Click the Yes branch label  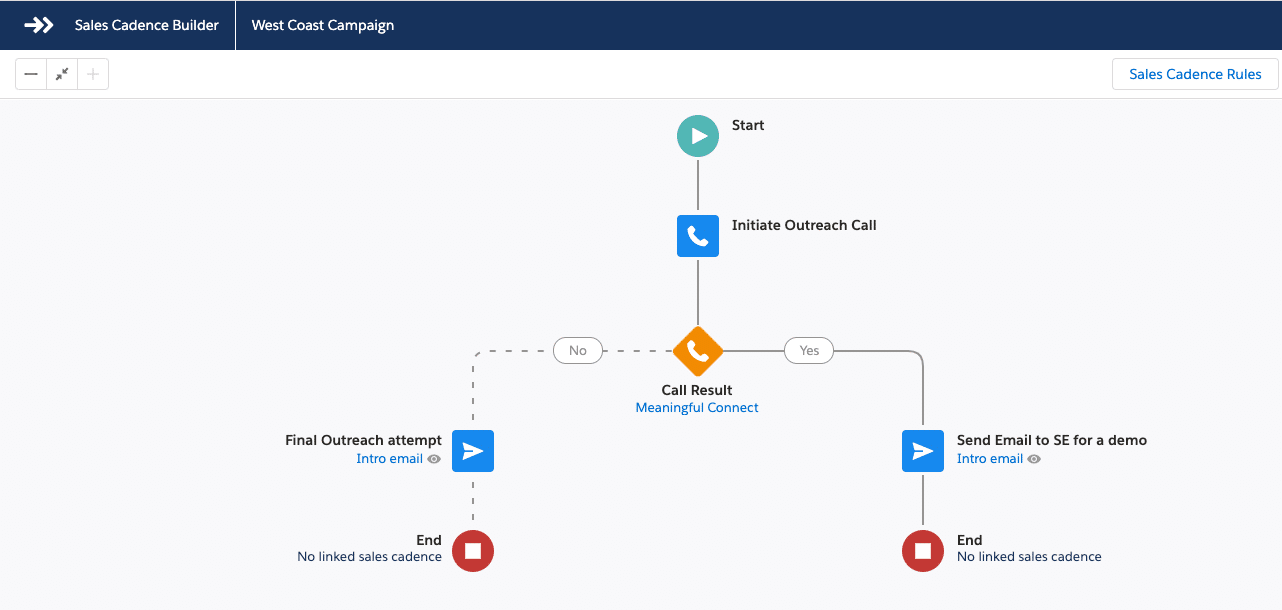tap(809, 351)
